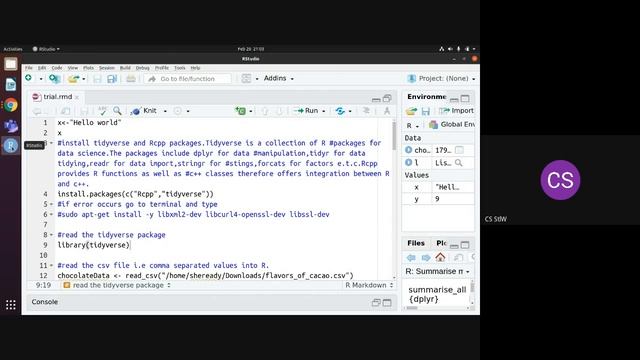The height and width of the screenshot is (360, 640).
Task: Click the Run button
Action: [x=306, y=111]
